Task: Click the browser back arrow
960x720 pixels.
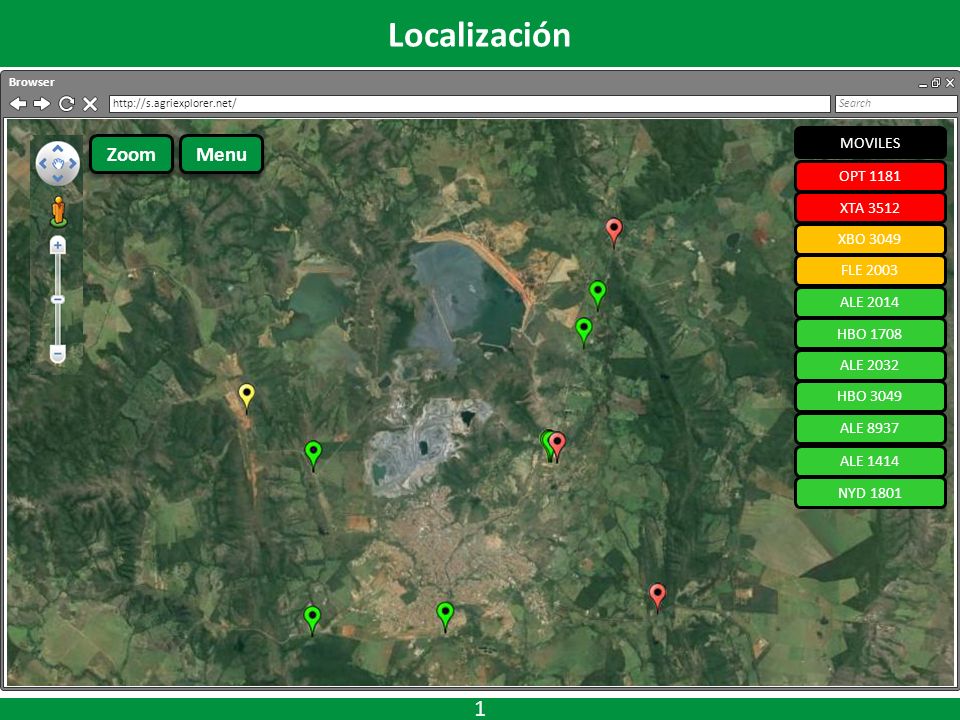Action: pyautogui.click(x=18, y=103)
